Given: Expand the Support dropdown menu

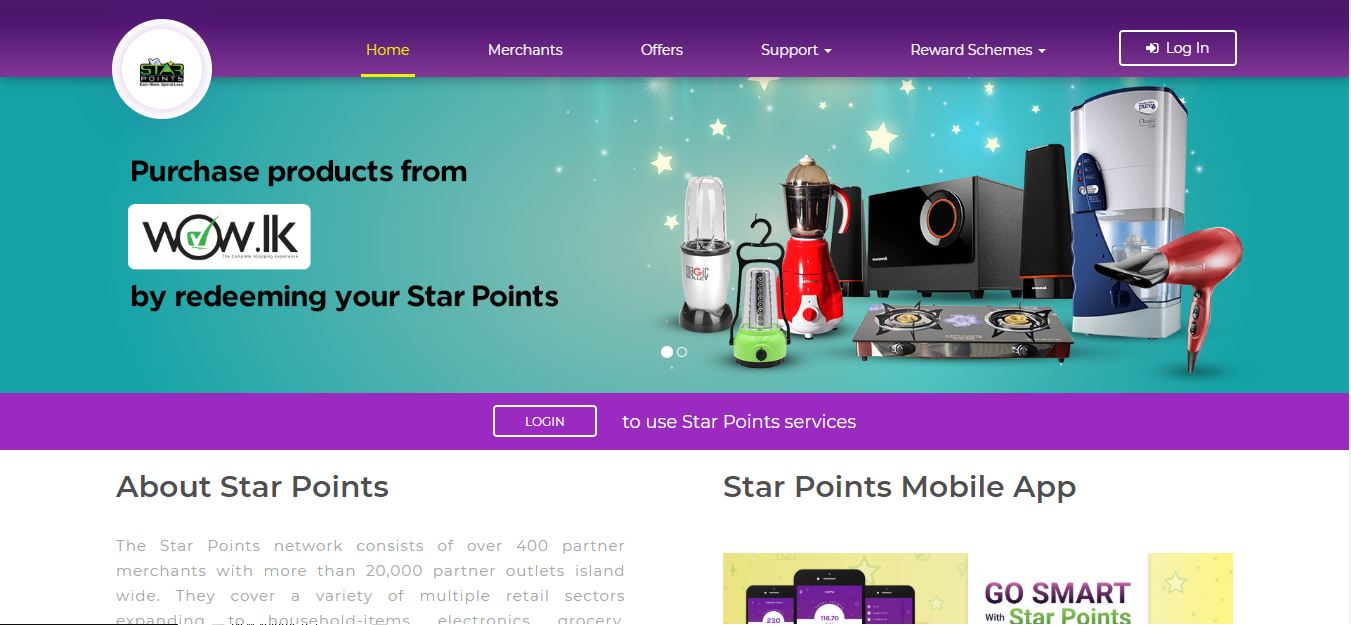Looking at the screenshot, I should coord(796,50).
